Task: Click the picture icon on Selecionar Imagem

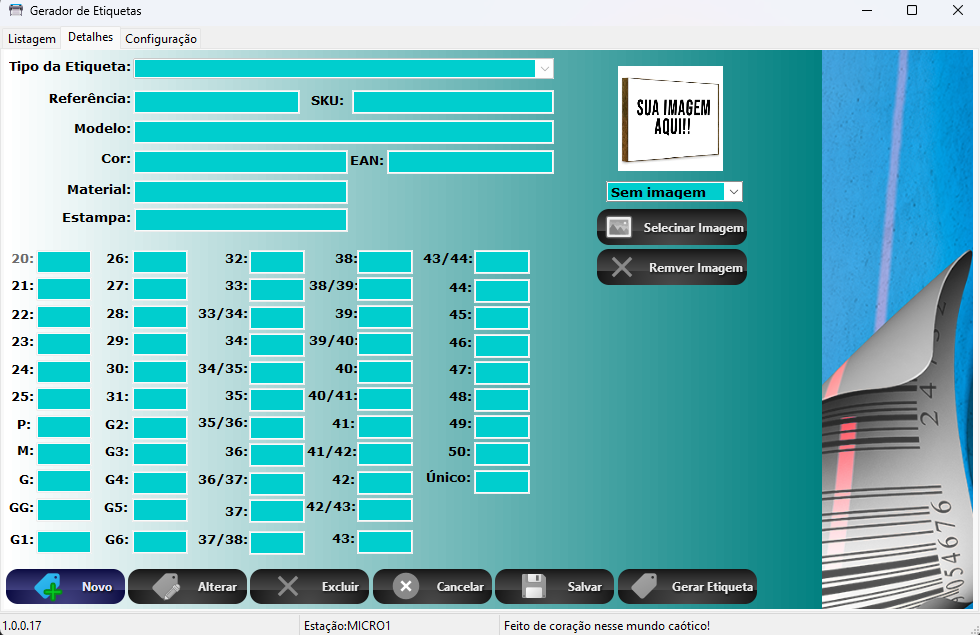Action: click(620, 228)
